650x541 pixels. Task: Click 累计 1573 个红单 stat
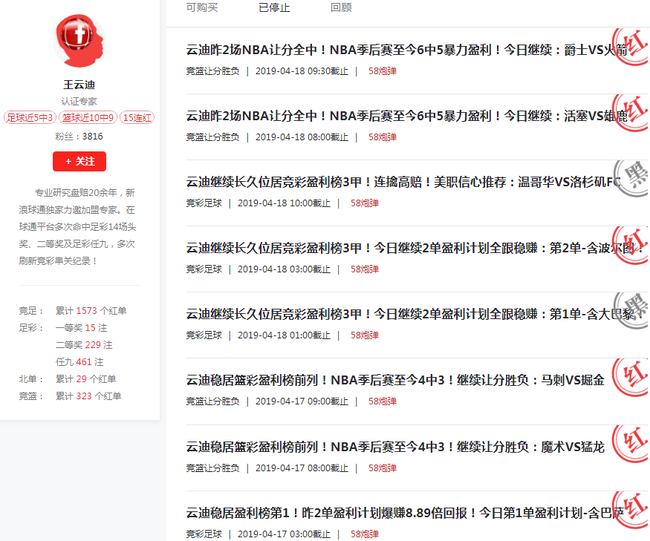91,311
